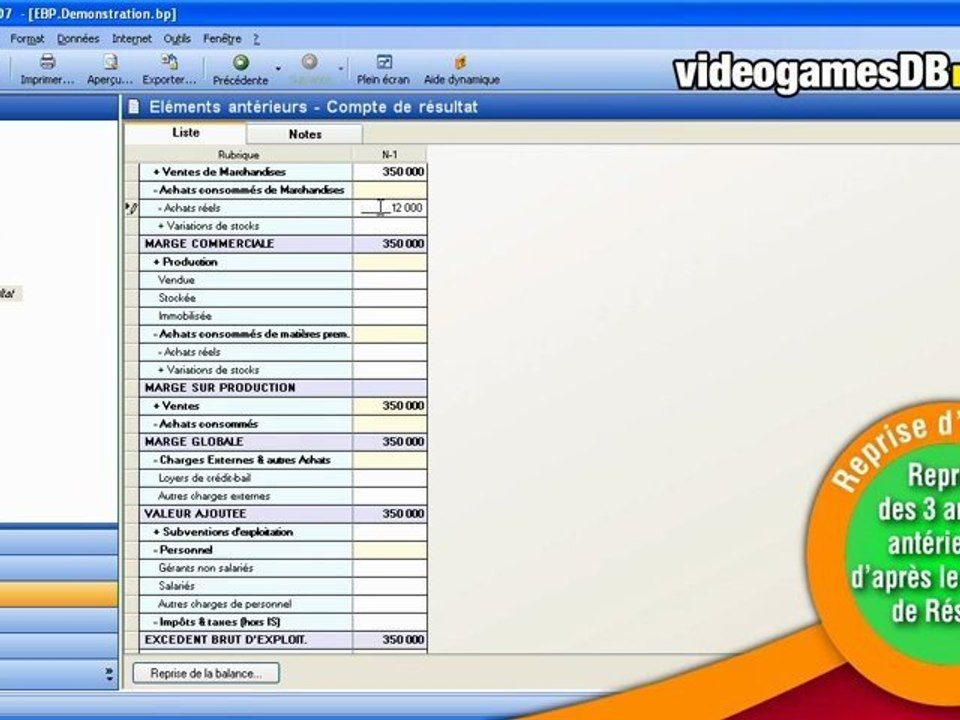960x720 pixels.
Task: Open the Aperçu preview icon
Action: 110,62
